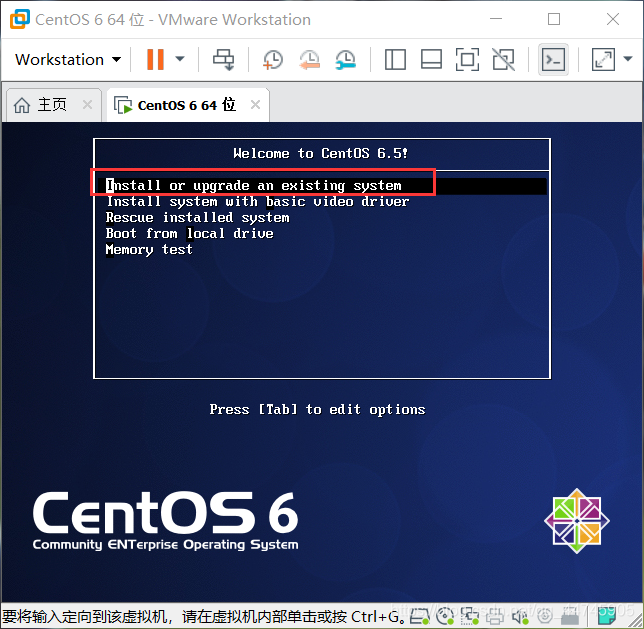Click the Welcome to CentOS 6.5! title

tap(320, 154)
